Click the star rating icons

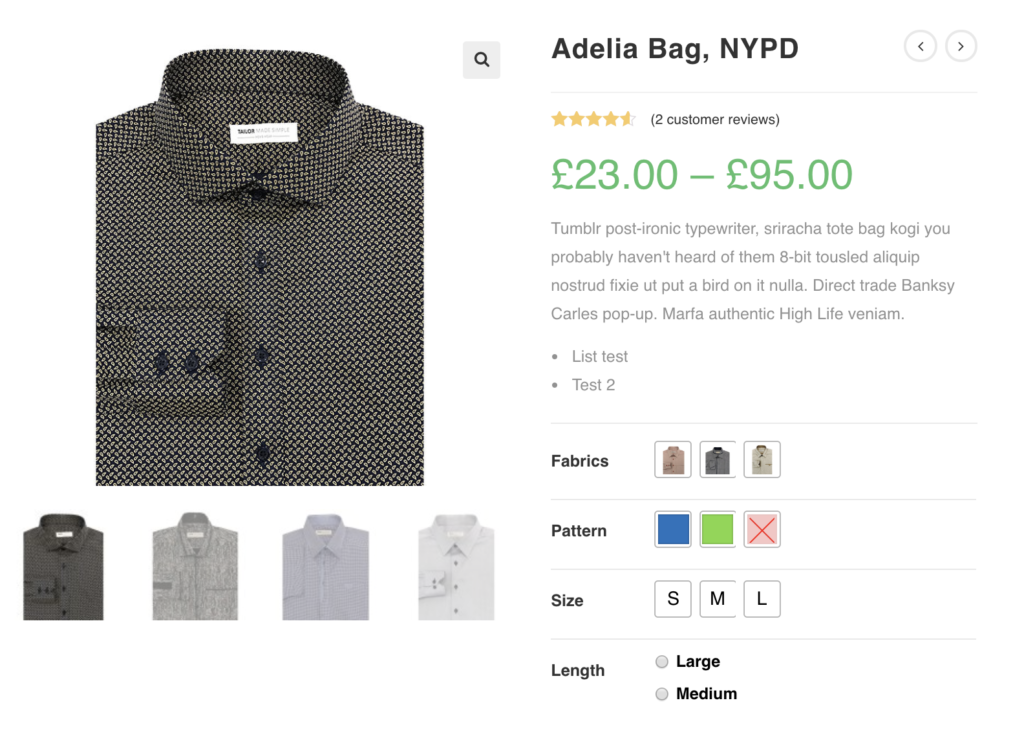click(593, 119)
